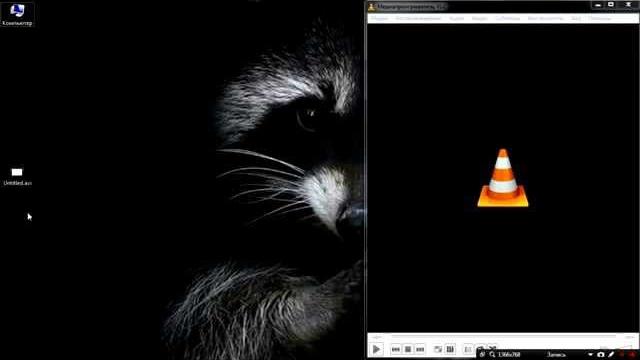Open the Субтитры menu in VLC
Viewport: 640px width, 360px height.
tap(508, 18)
